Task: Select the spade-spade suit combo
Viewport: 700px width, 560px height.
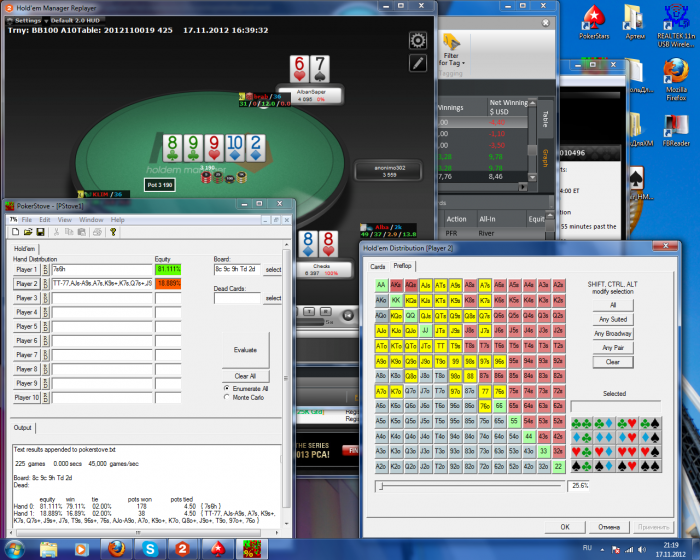Action: coord(650,466)
